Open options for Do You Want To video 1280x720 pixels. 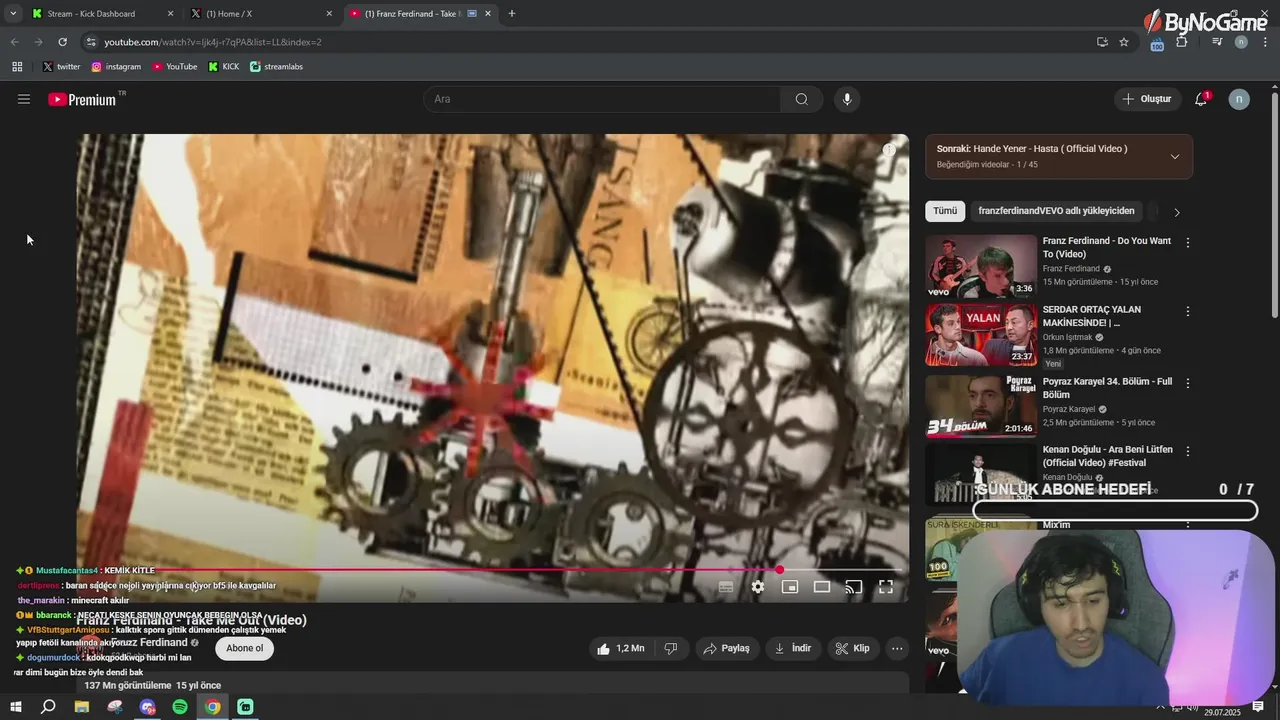click(1188, 243)
